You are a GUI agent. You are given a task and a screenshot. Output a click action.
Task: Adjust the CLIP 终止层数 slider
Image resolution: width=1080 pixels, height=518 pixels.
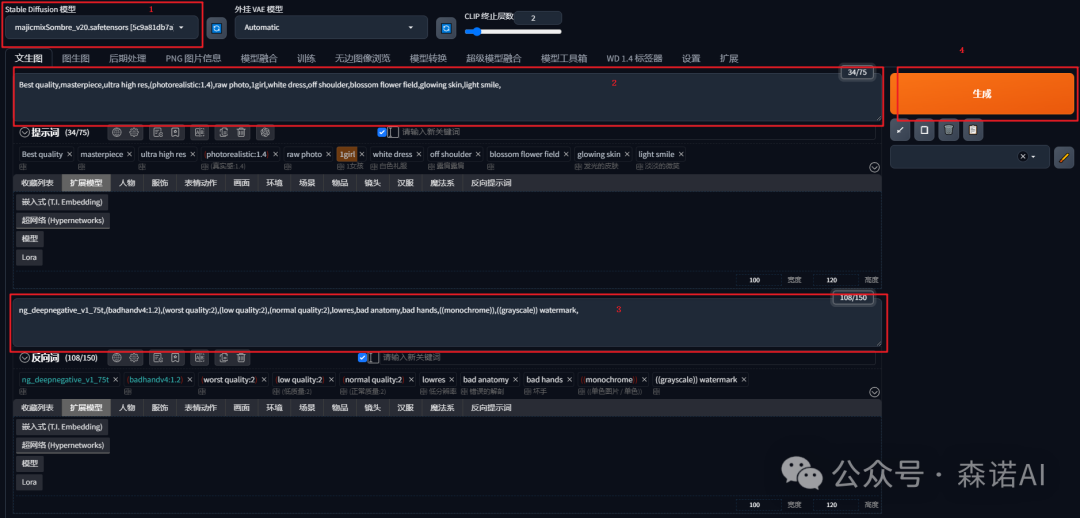click(513, 32)
